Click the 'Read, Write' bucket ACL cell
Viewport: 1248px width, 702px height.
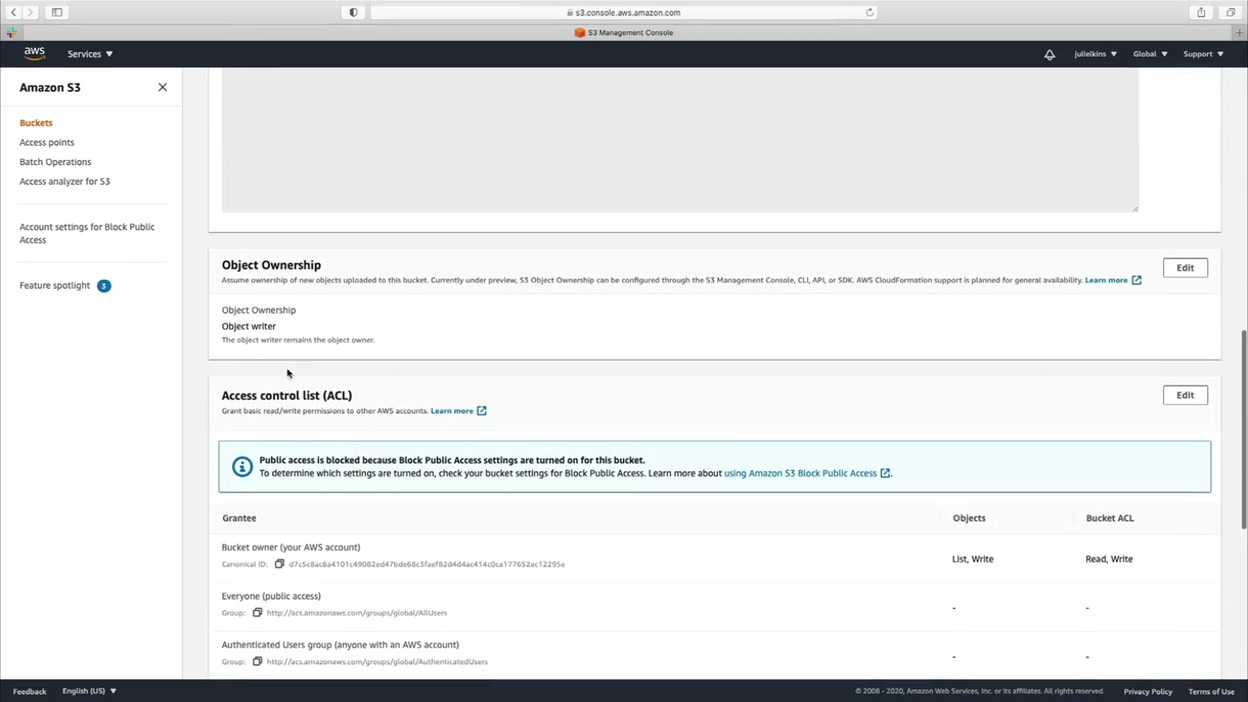click(1109, 559)
